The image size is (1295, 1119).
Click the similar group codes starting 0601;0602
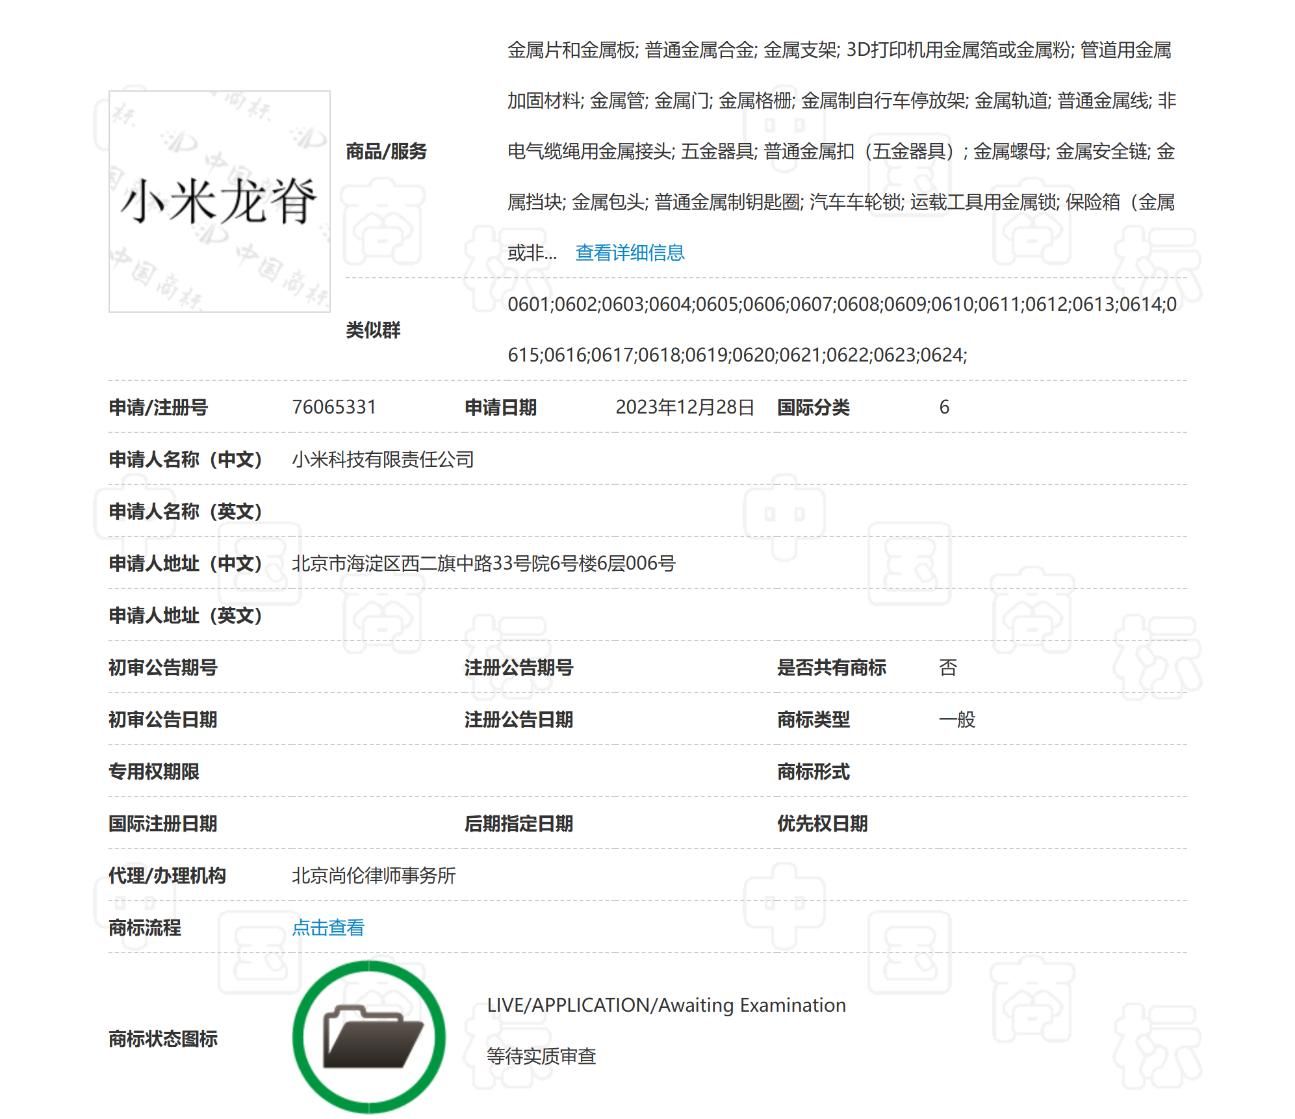click(x=842, y=329)
